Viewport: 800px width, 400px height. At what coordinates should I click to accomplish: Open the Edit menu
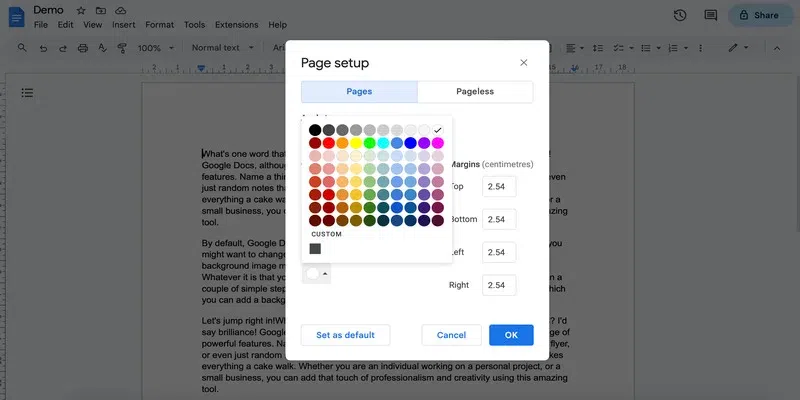(65, 24)
